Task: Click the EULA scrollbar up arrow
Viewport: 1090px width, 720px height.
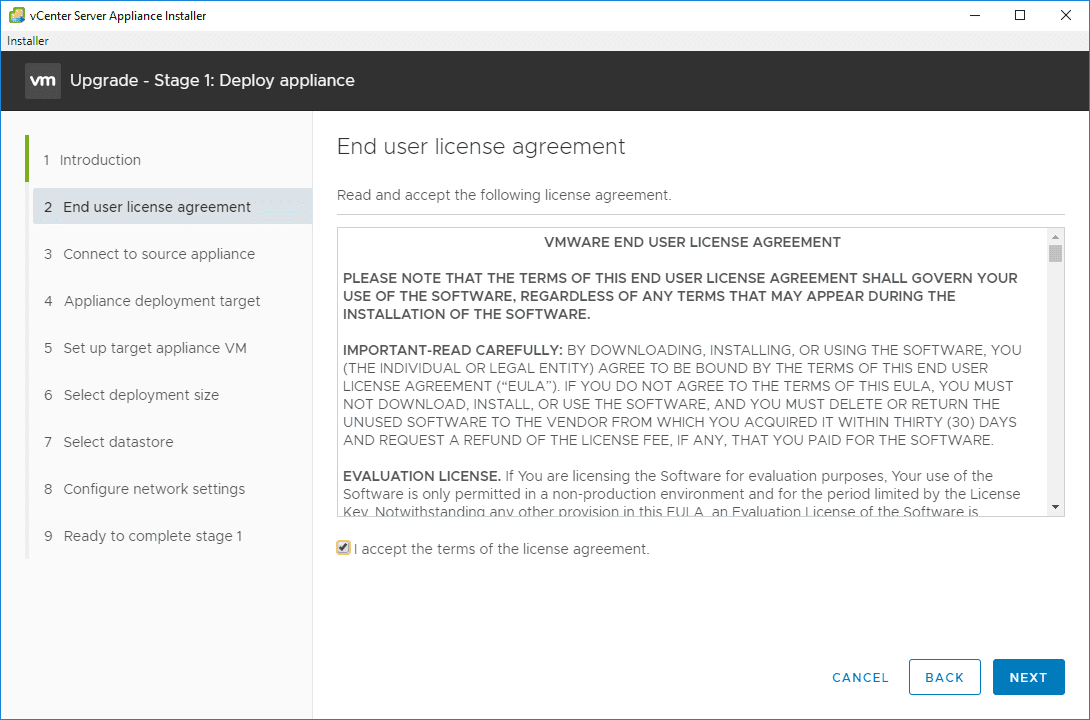Action: tap(1056, 237)
